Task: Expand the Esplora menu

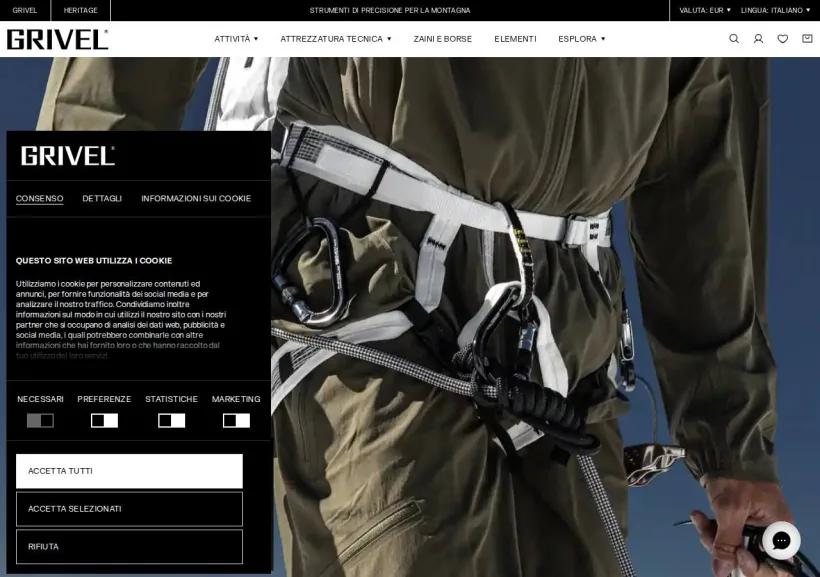Action: point(582,39)
